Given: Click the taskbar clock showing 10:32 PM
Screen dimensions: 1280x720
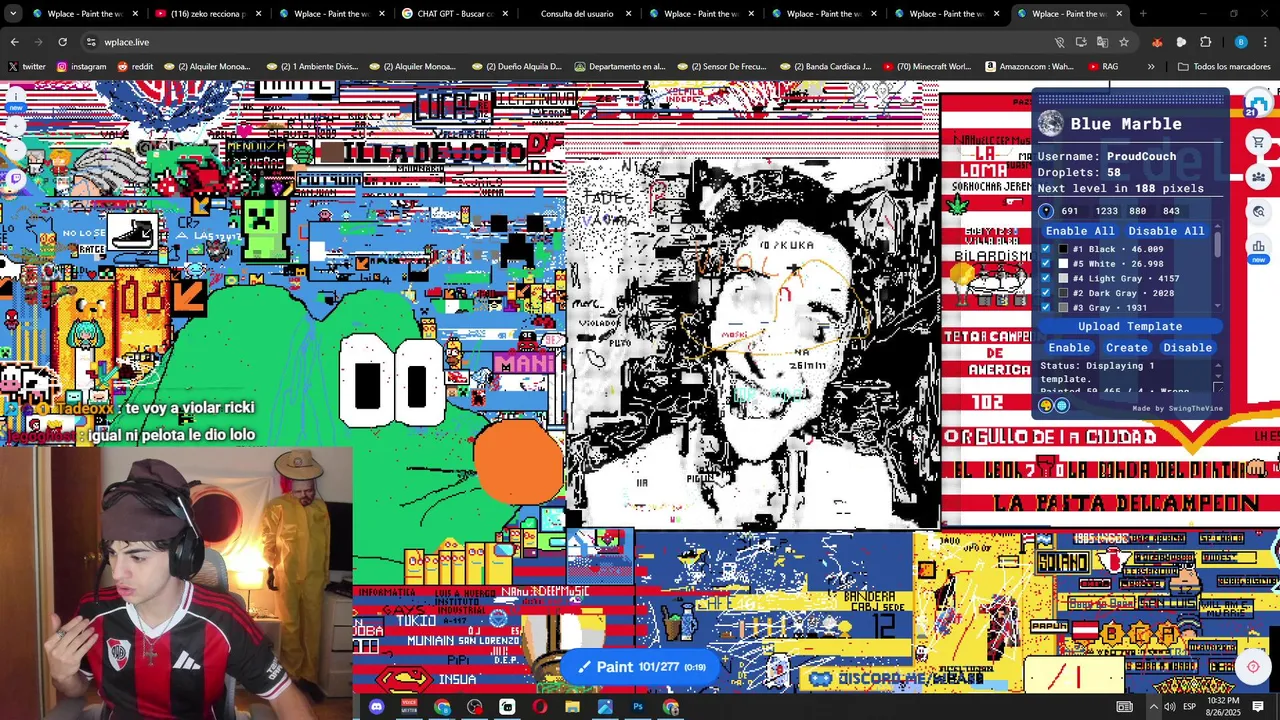Looking at the screenshot, I should point(1222,706).
